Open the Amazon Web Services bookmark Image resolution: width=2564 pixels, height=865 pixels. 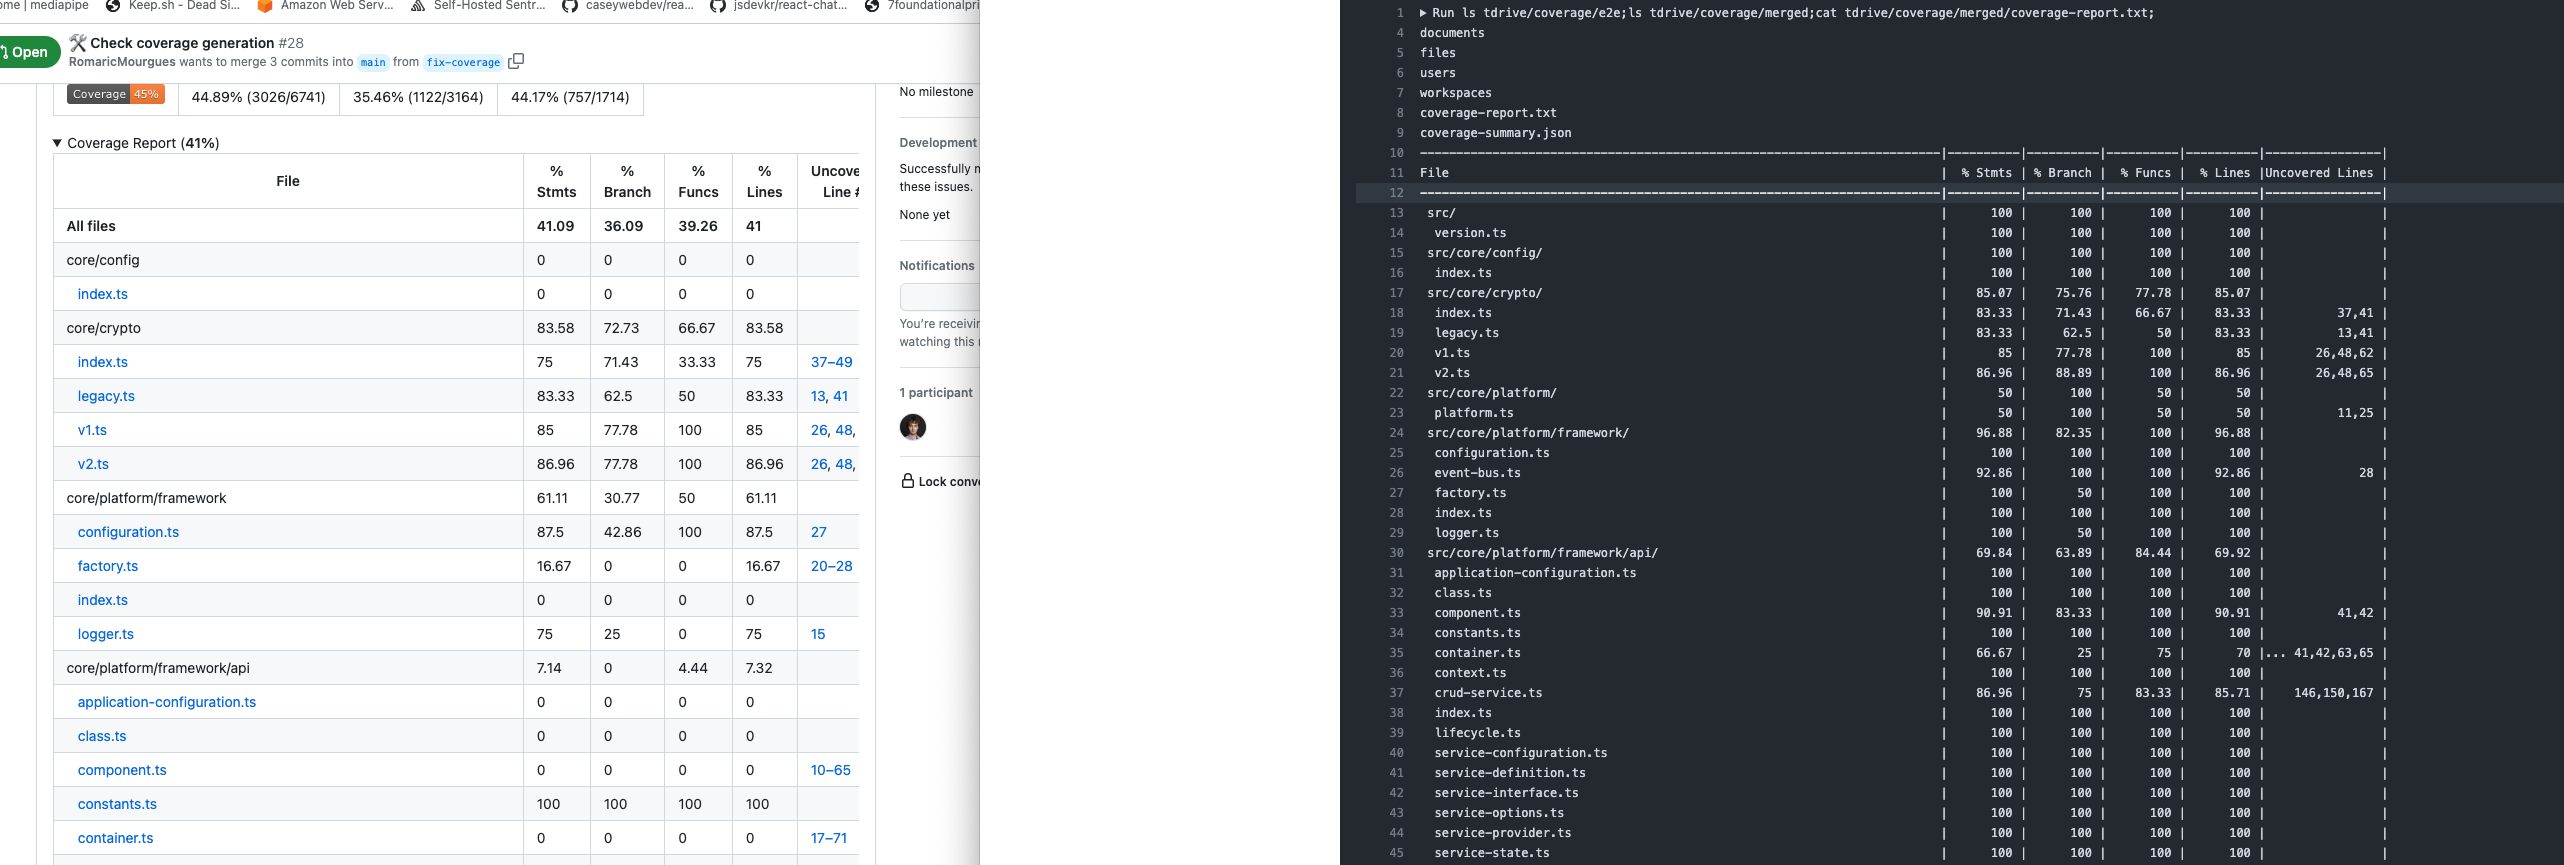326,6
